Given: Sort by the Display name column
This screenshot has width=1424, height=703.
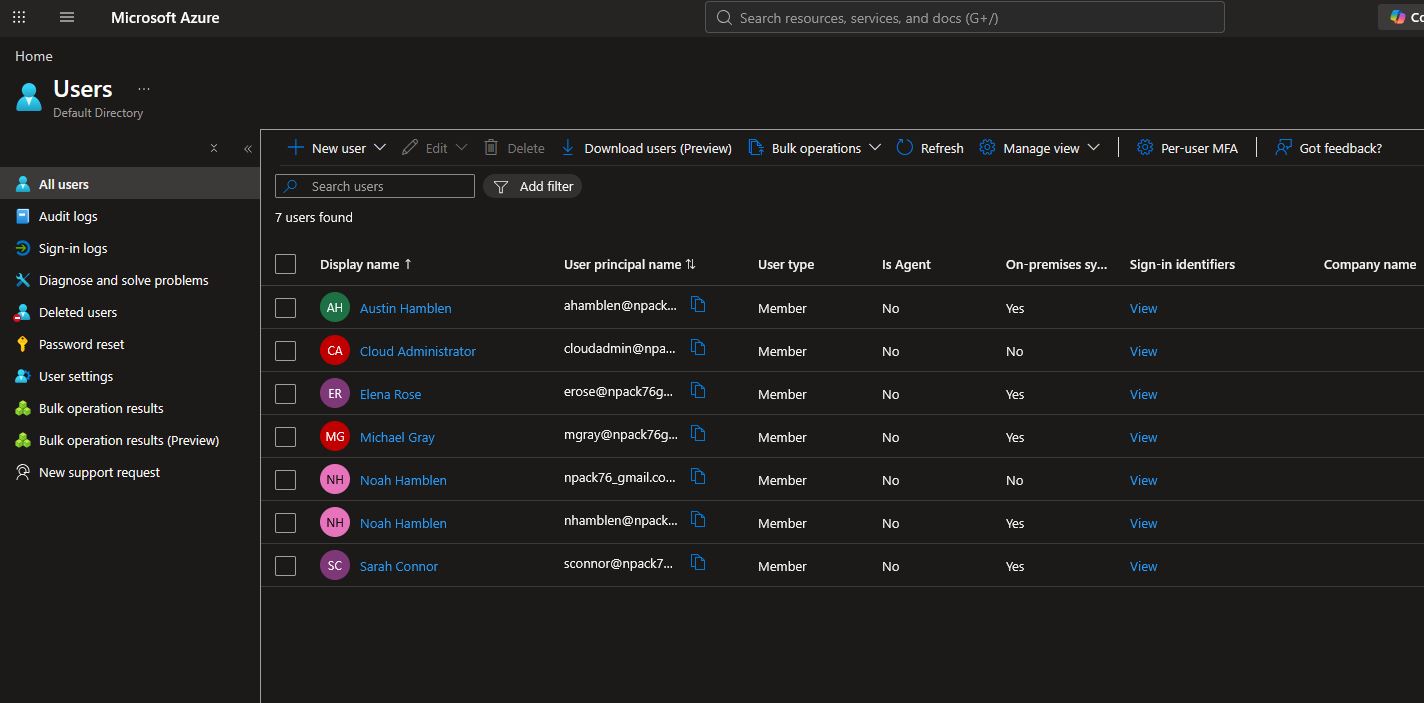Looking at the screenshot, I should tap(366, 264).
